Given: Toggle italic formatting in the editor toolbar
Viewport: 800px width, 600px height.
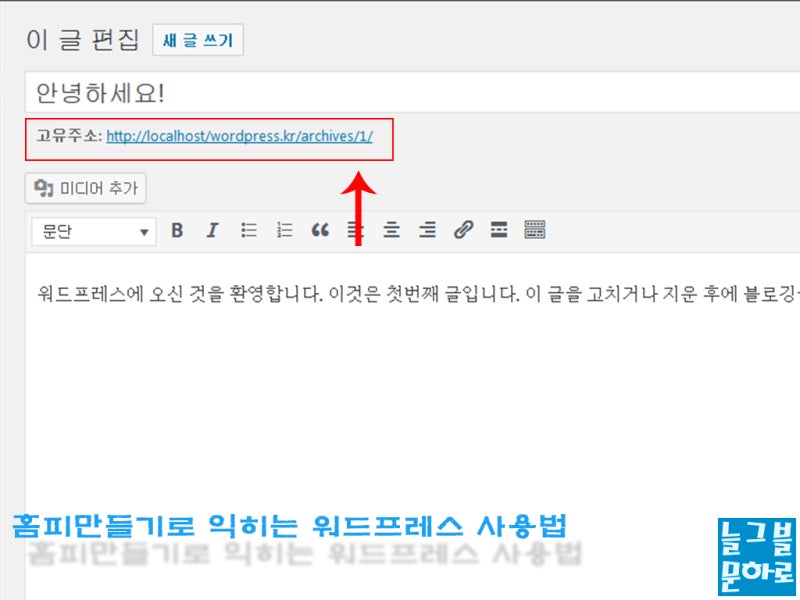Looking at the screenshot, I should [212, 230].
